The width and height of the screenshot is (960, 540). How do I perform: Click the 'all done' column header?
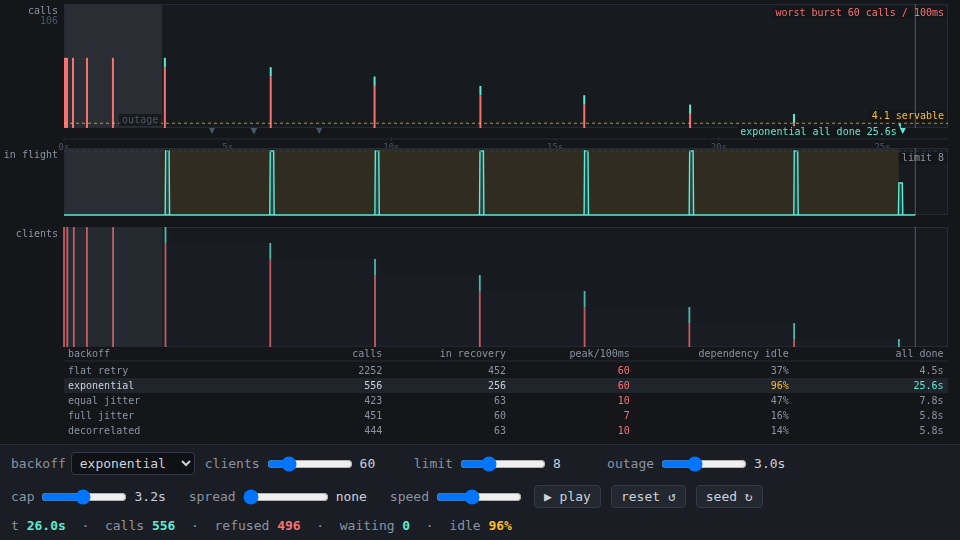pyautogui.click(x=919, y=353)
